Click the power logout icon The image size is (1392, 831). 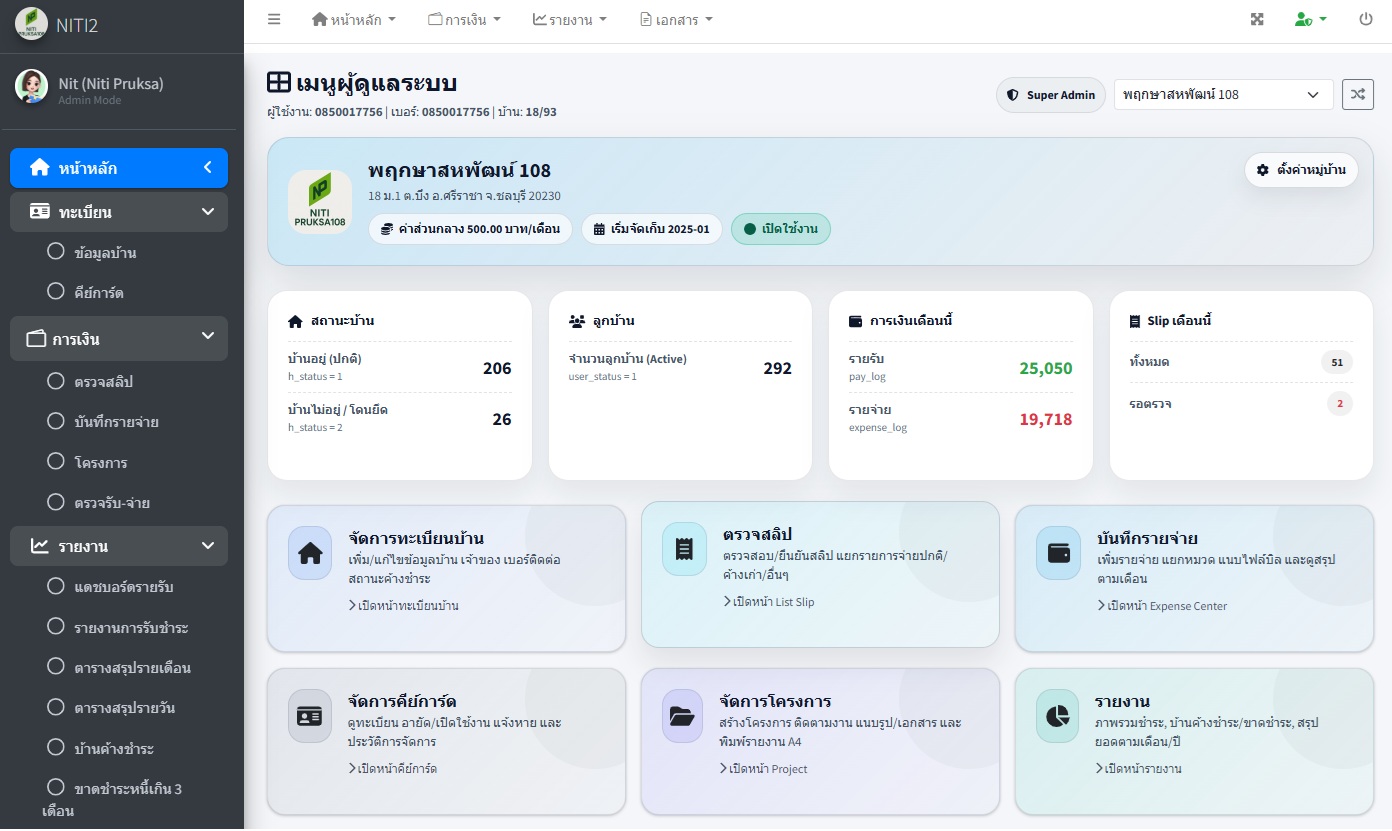tap(1365, 19)
